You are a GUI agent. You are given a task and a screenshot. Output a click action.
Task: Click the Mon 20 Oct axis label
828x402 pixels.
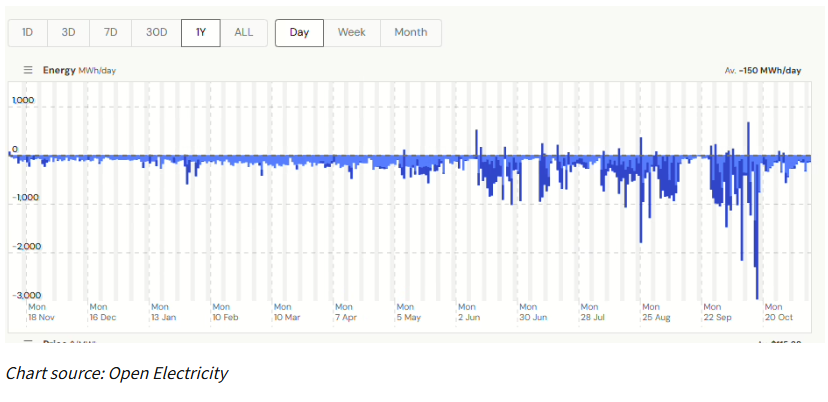pos(778,312)
